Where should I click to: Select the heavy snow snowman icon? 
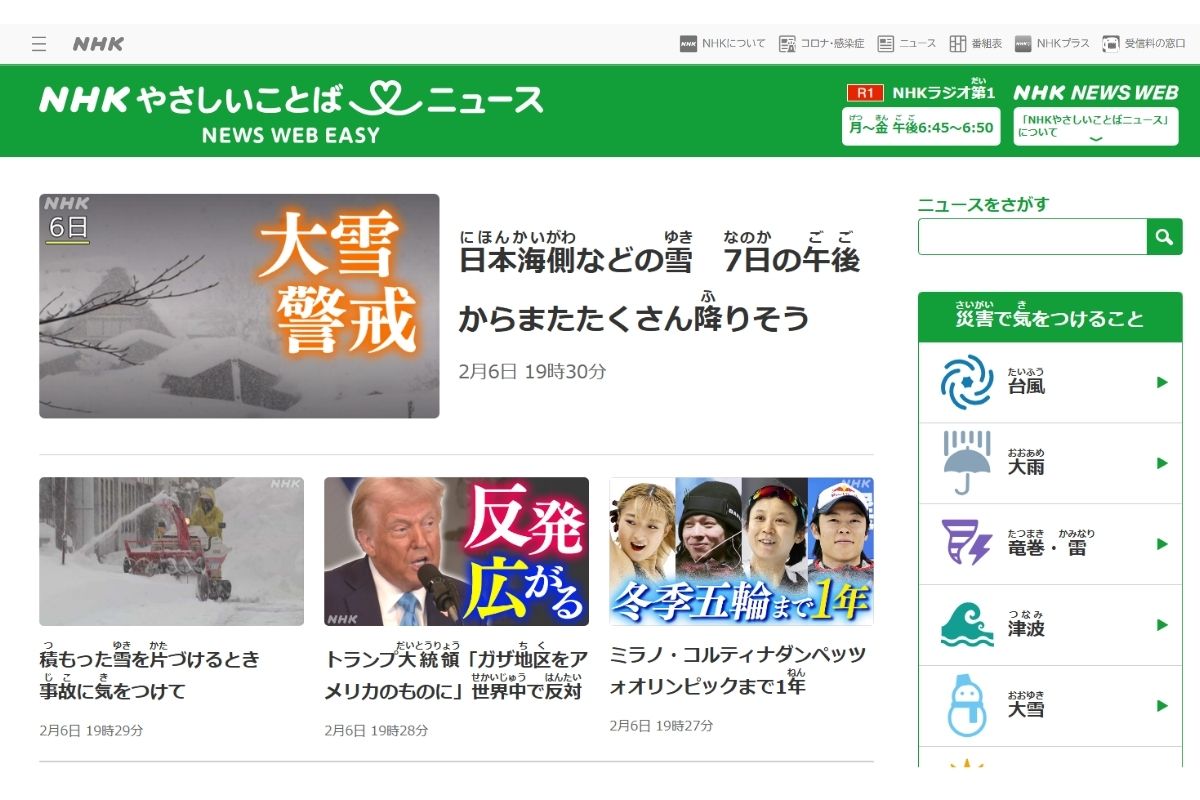pos(966,706)
